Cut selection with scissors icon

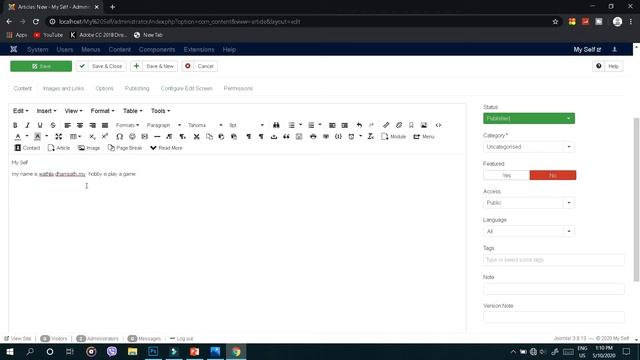(x=197, y=137)
